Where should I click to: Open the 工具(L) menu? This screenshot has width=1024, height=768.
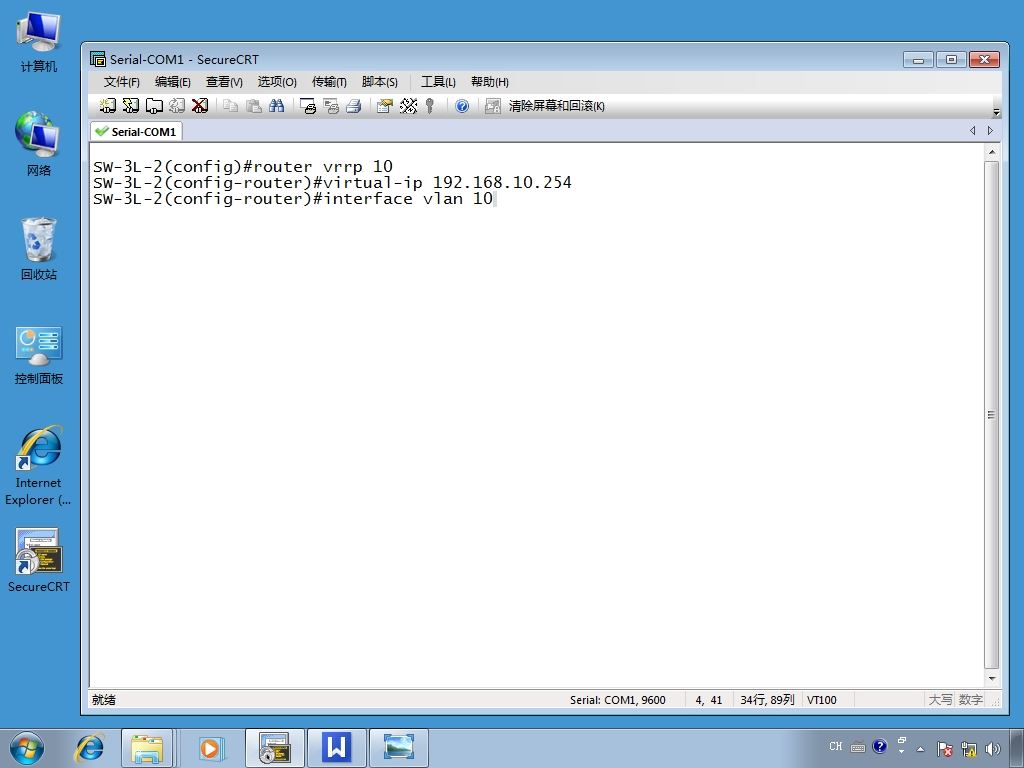pos(438,82)
